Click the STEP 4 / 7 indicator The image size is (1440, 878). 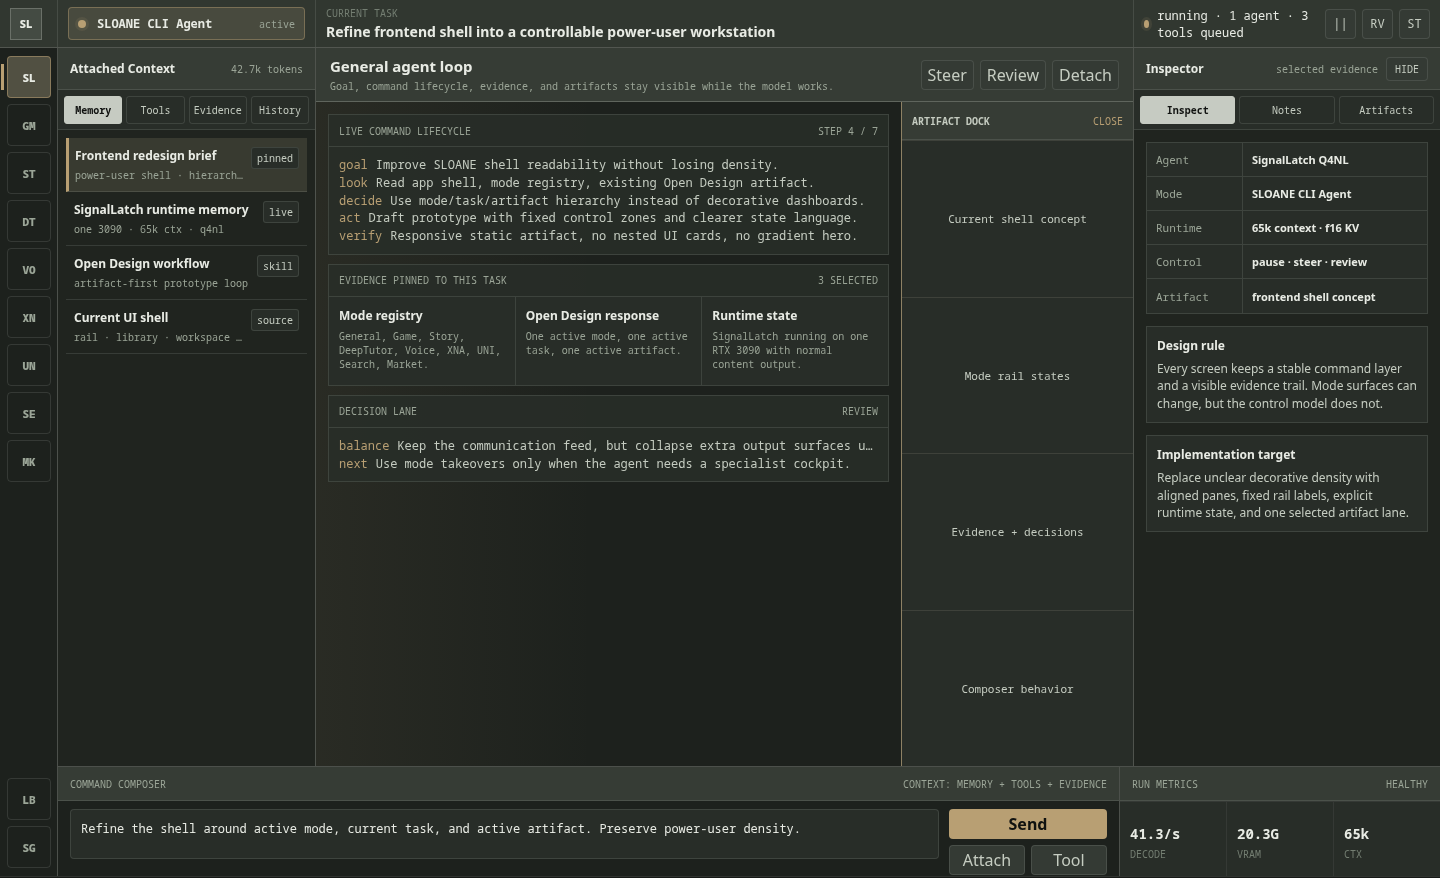coord(848,131)
